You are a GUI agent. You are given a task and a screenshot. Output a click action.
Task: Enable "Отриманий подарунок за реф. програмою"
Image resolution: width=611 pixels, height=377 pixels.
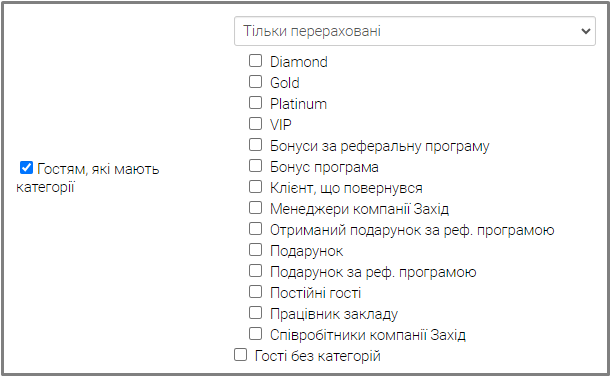coord(255,229)
